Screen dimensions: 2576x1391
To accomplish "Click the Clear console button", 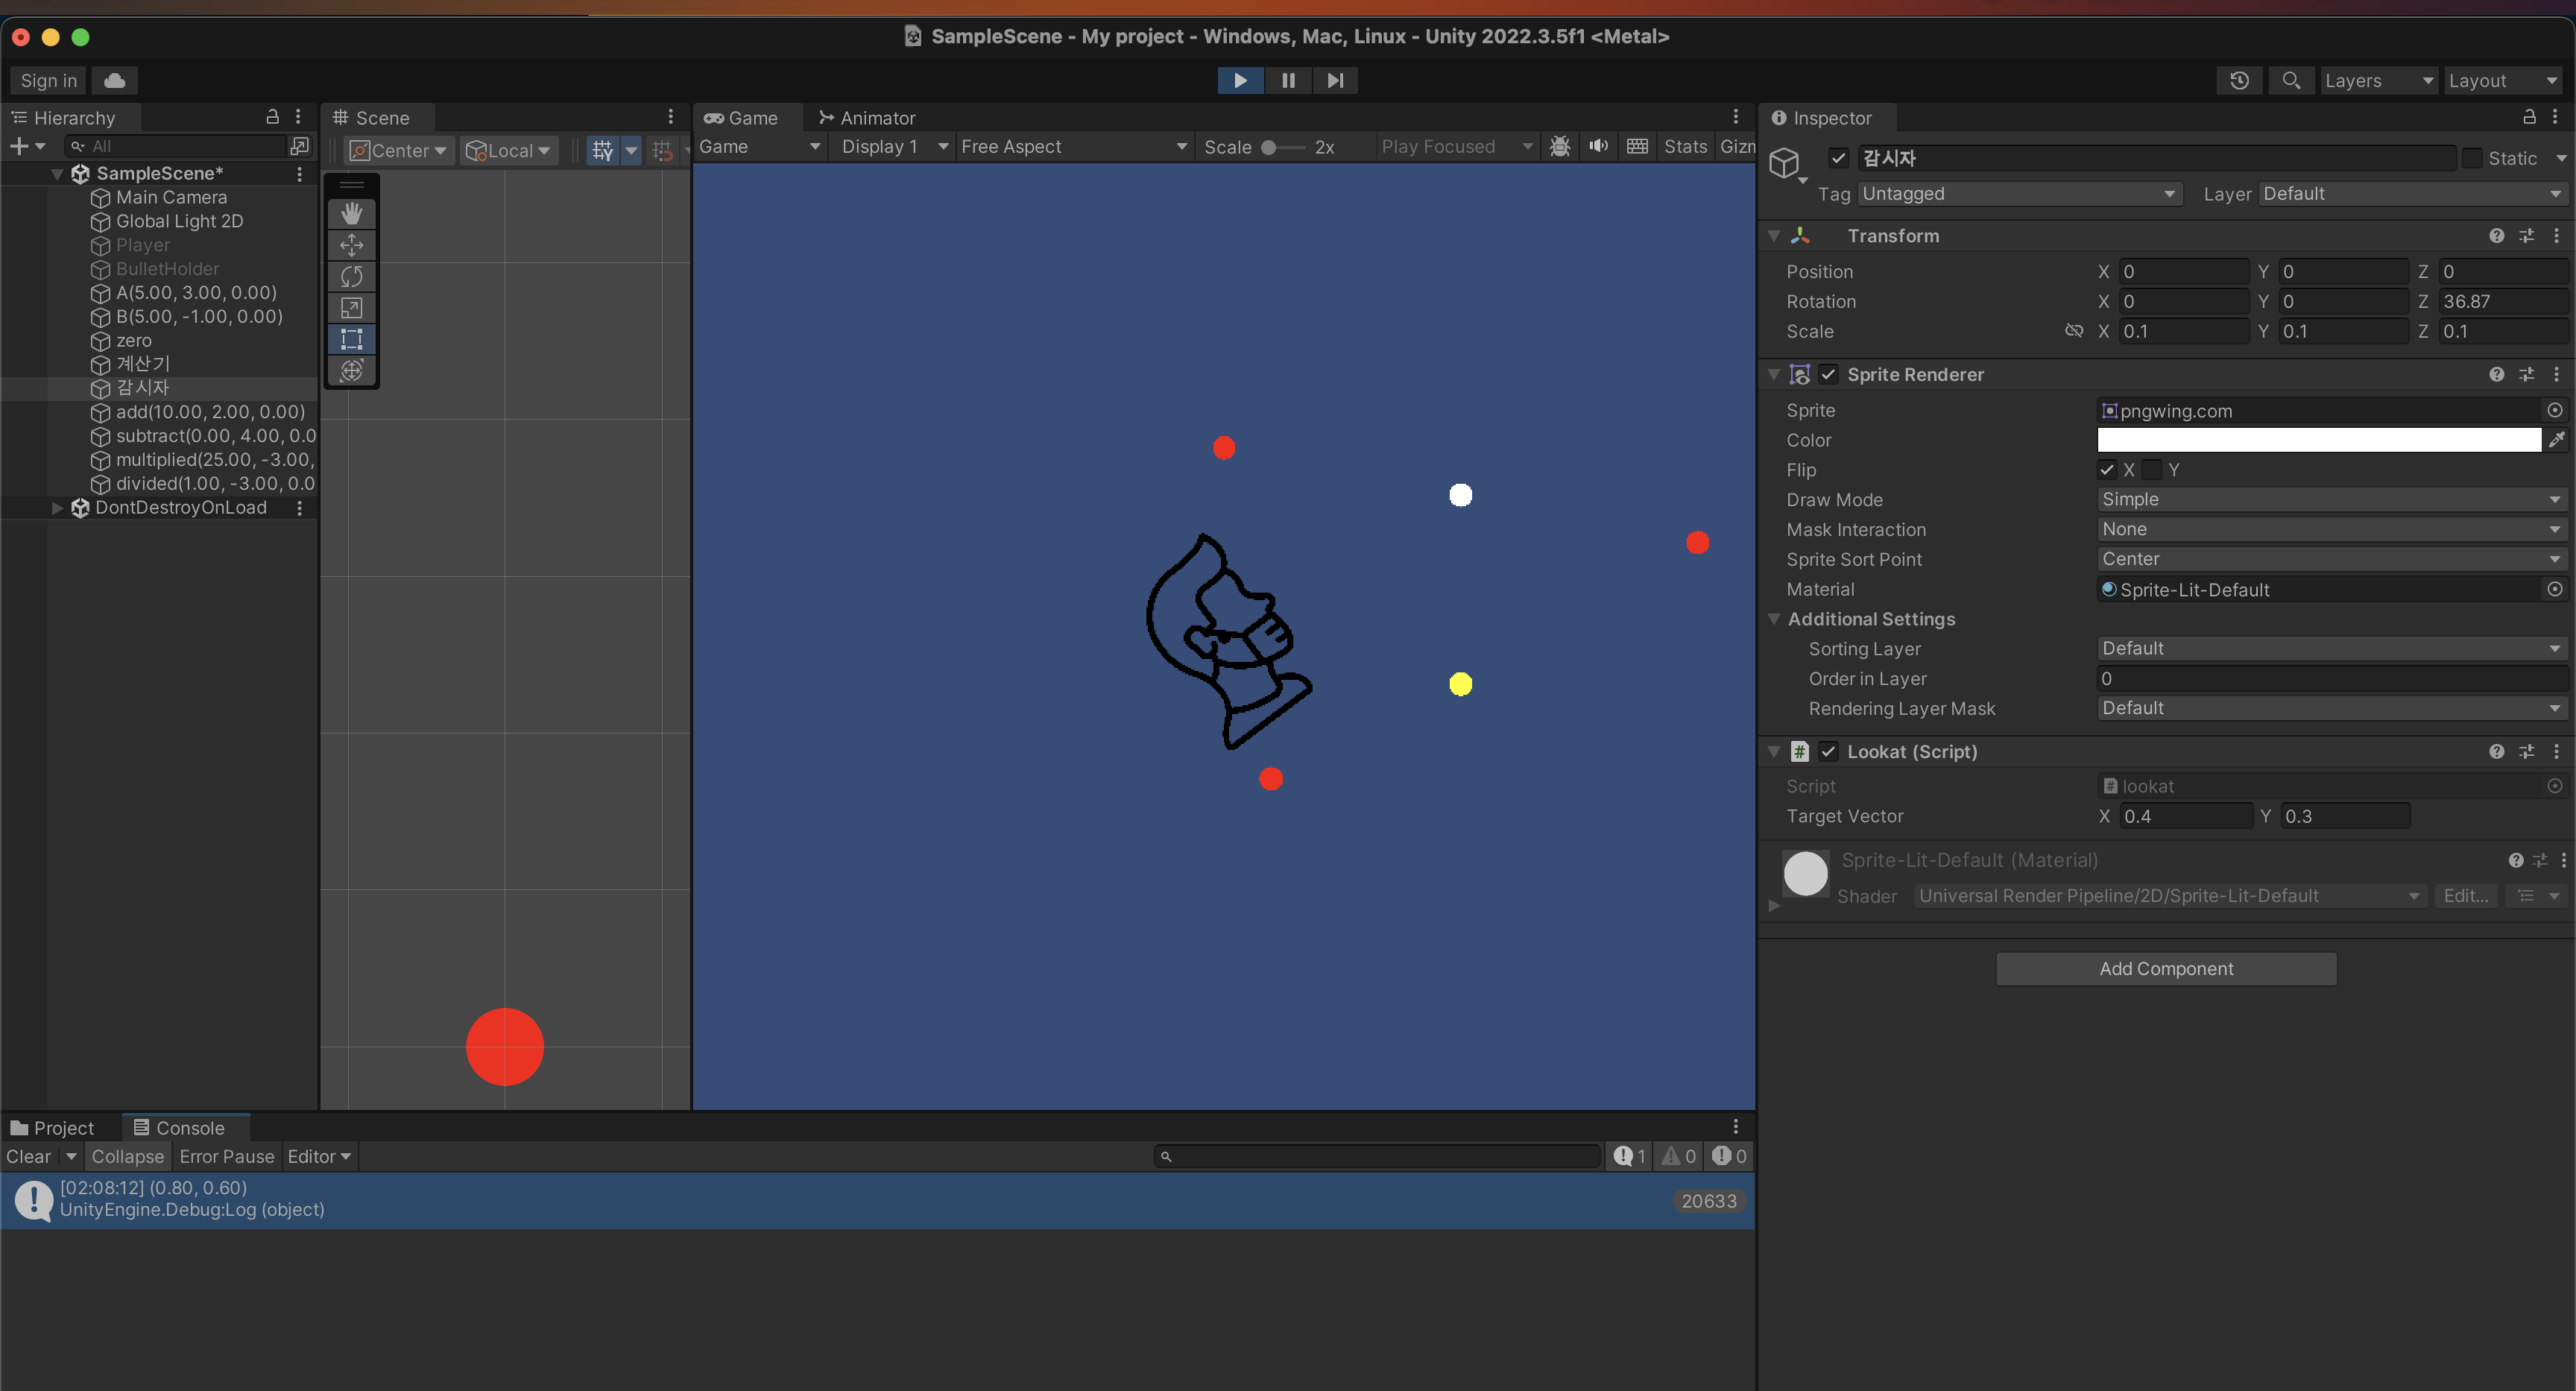I will click(x=28, y=1156).
